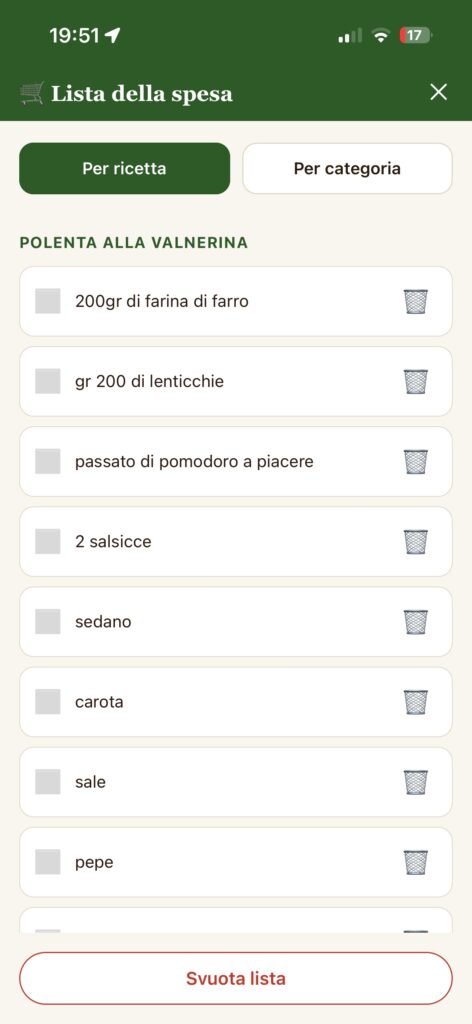Delete 200gr di farina di farro item
472x1024 pixels.
coord(415,302)
